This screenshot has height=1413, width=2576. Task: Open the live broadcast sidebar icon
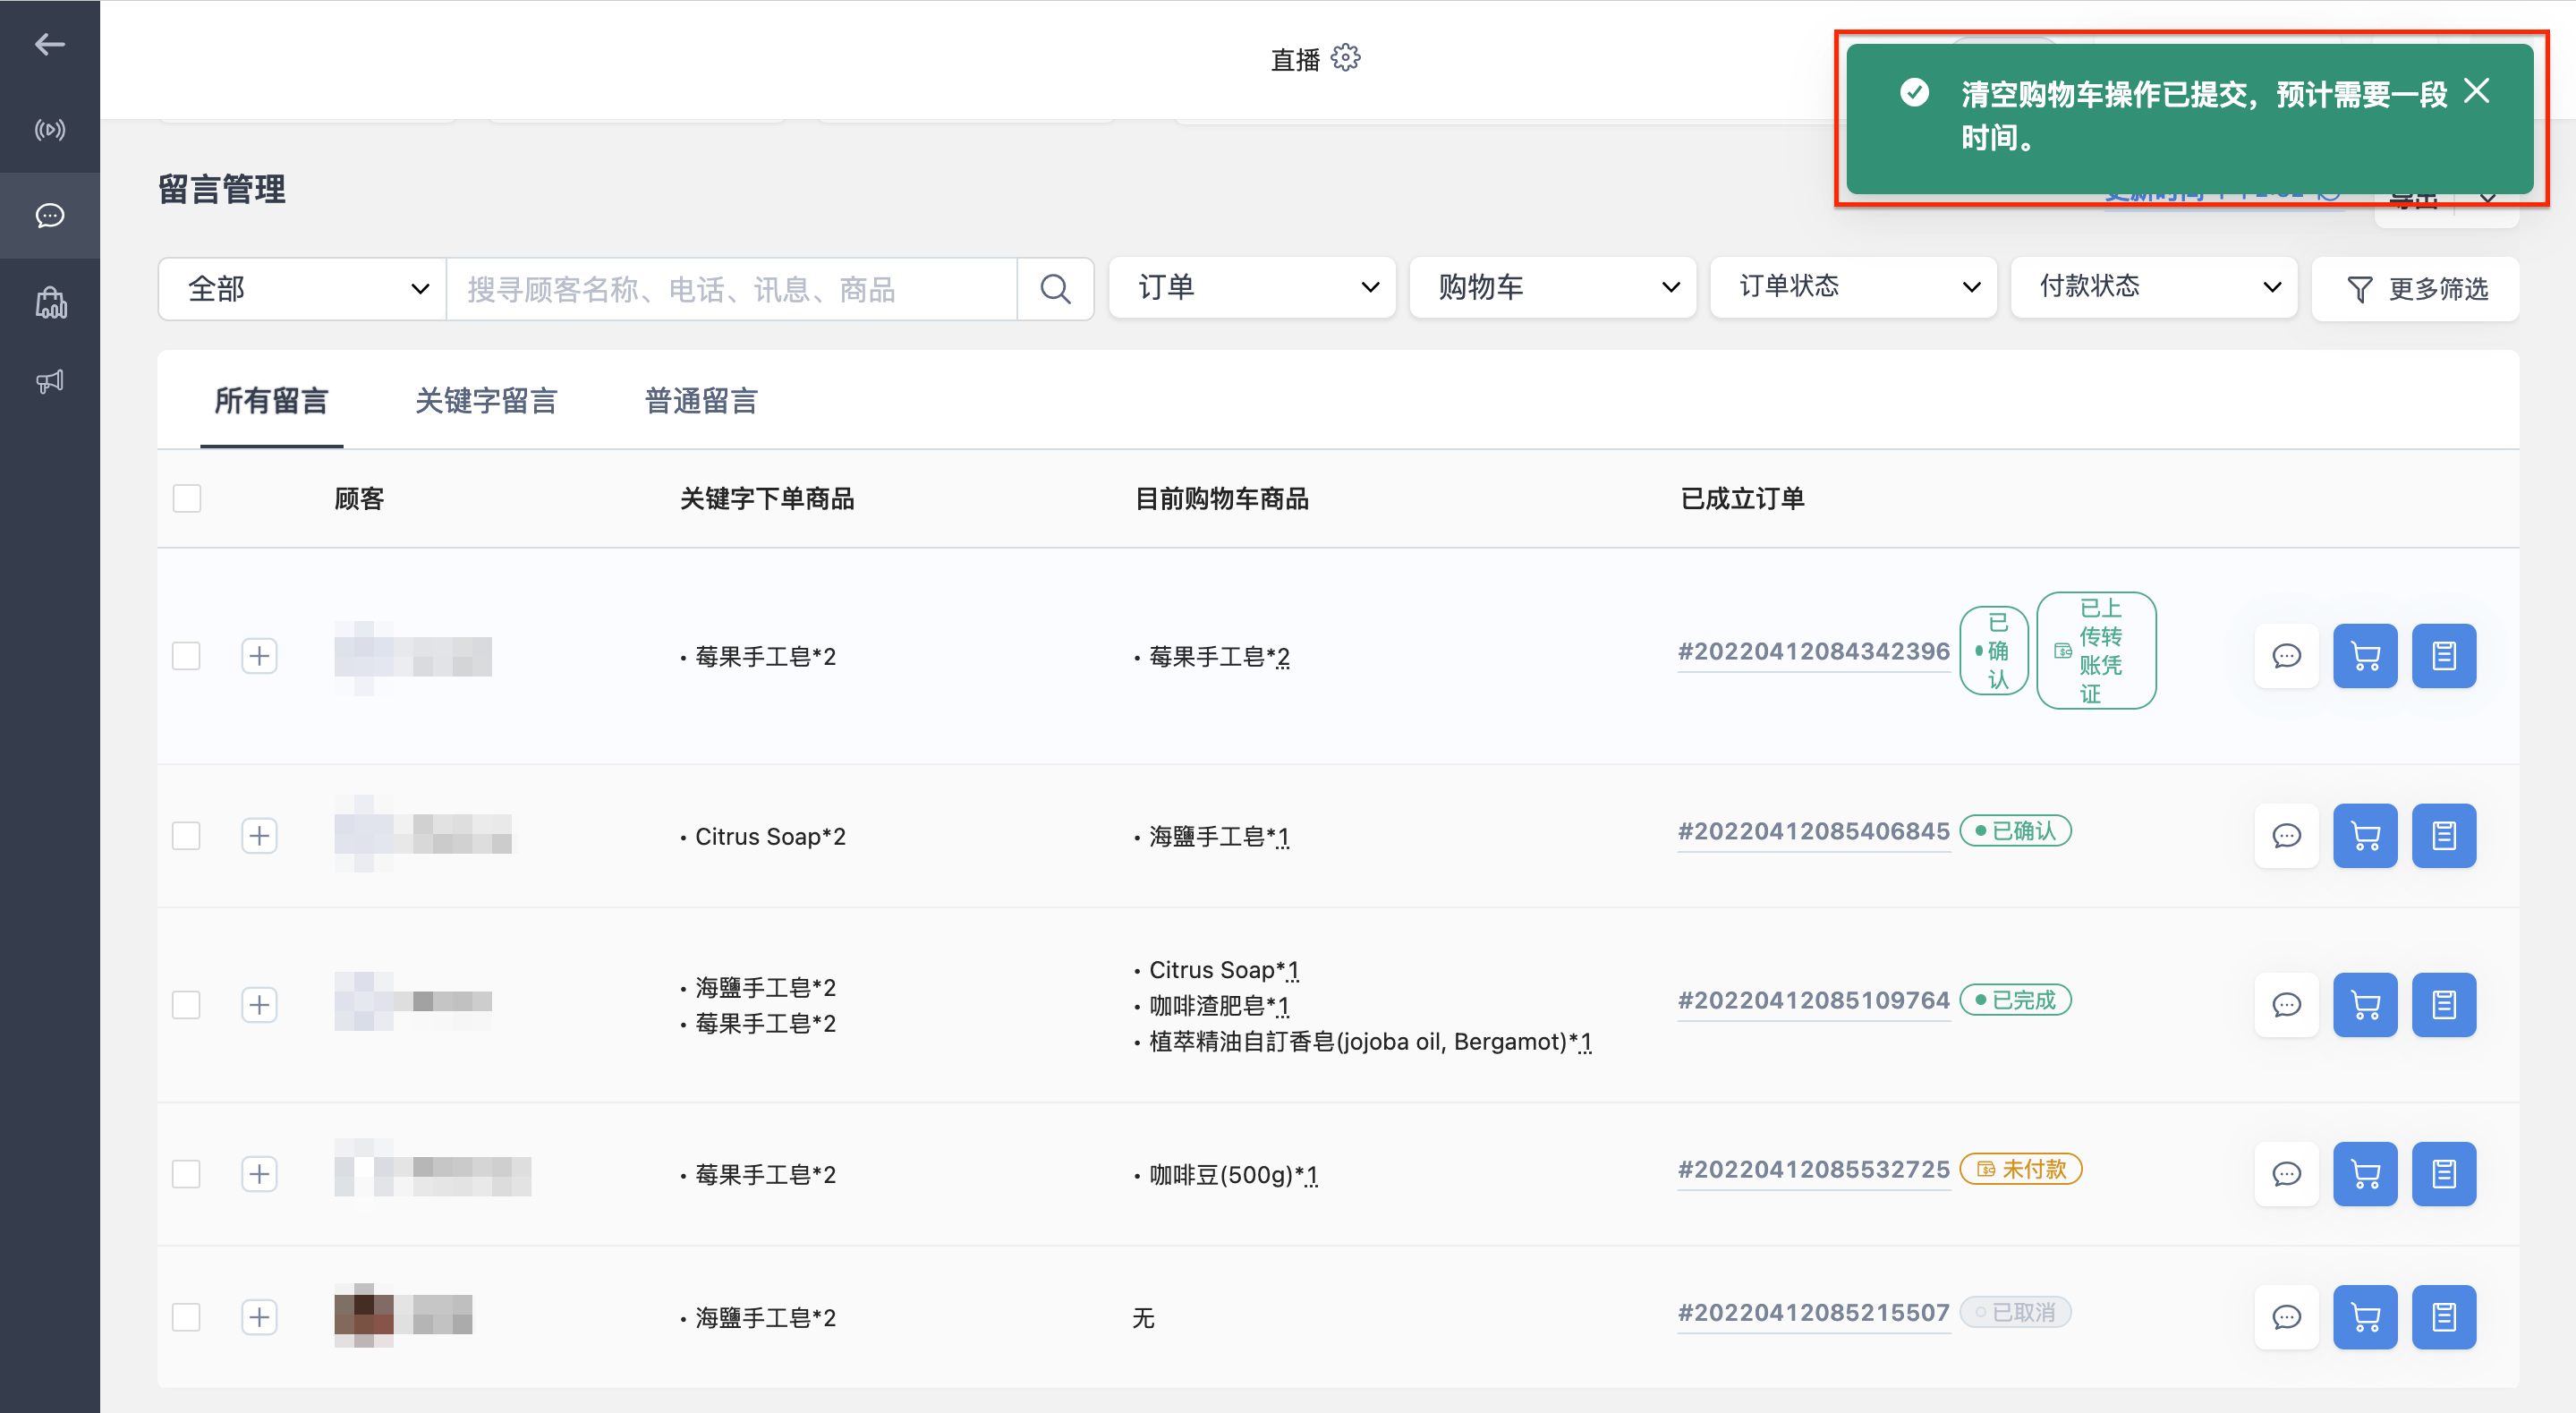(49, 130)
